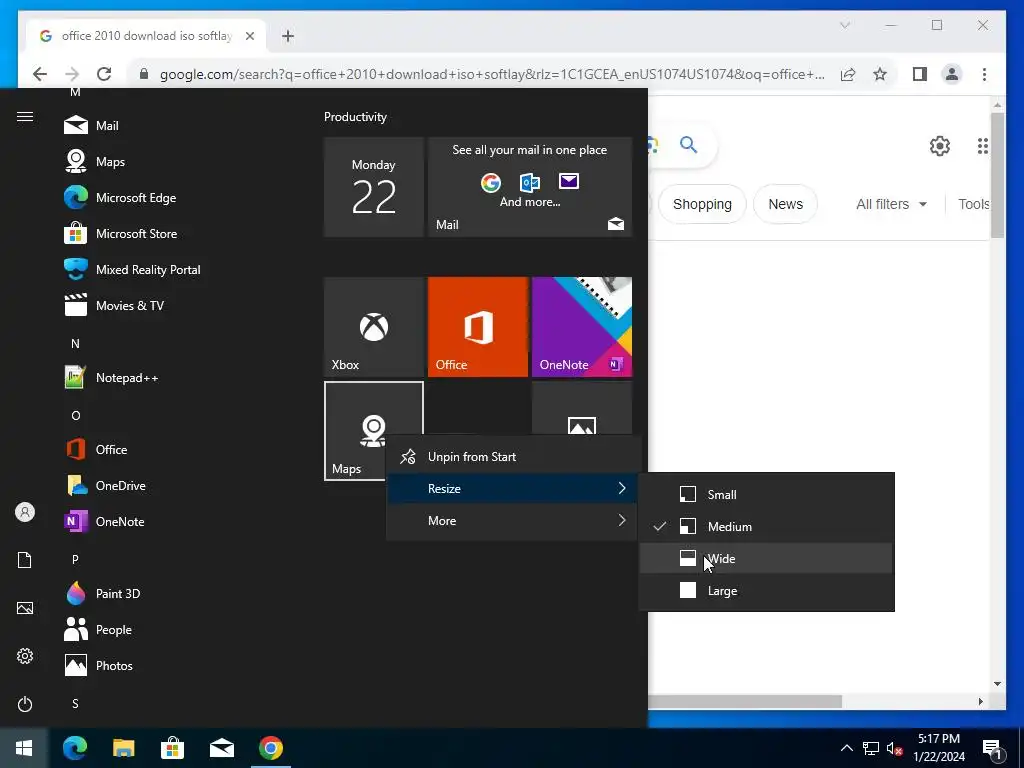Jump to letter P section header
Screen dimensions: 1024x768
click(75, 559)
